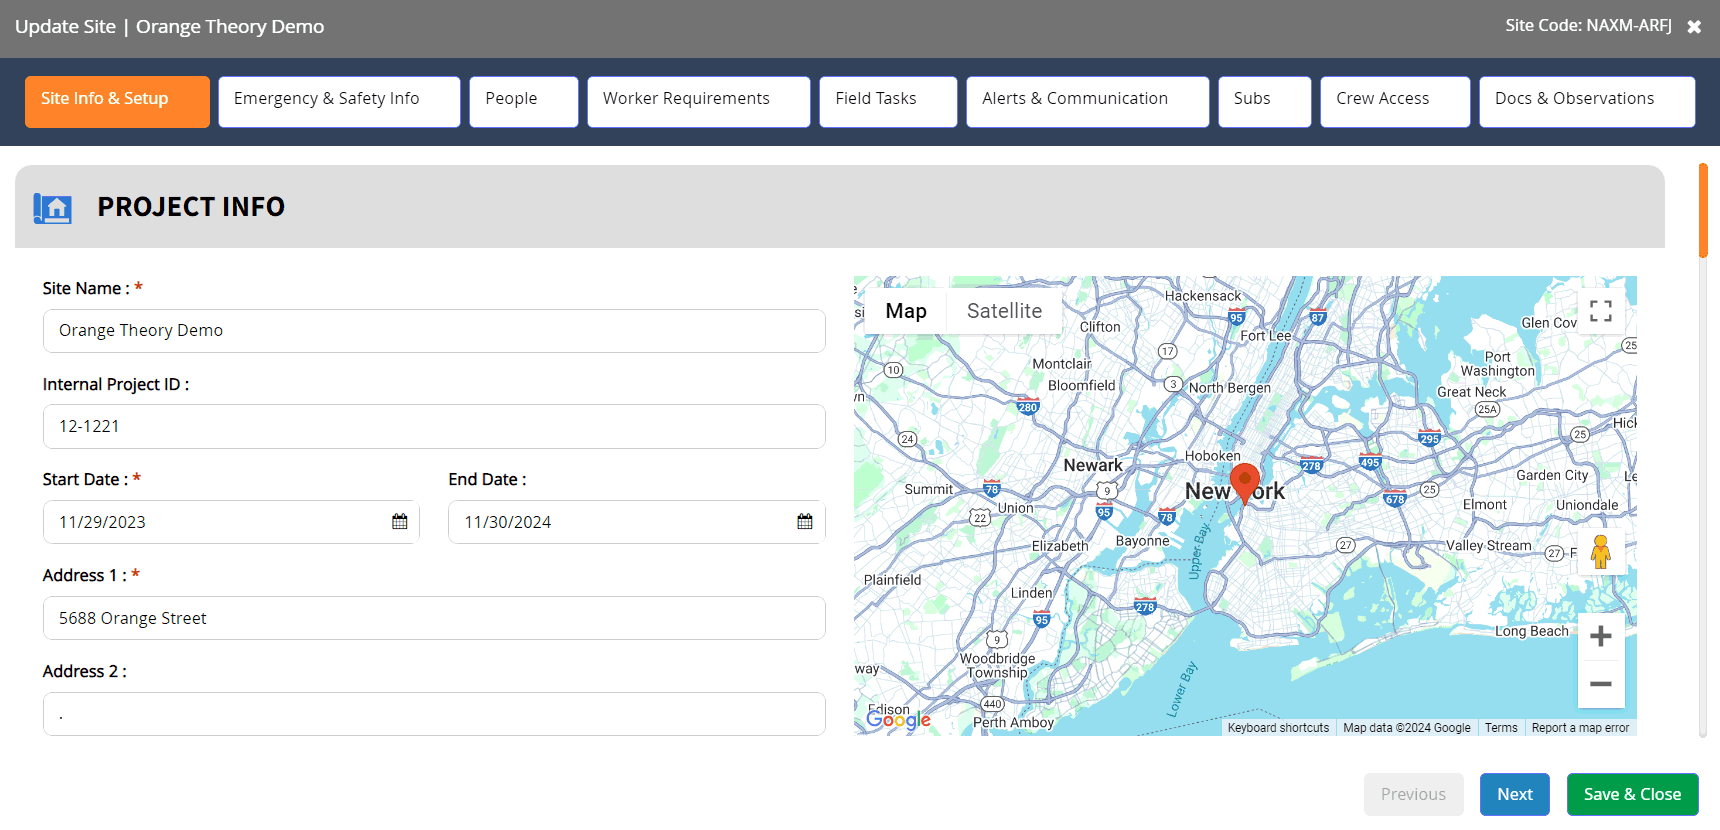Click the Montclair label on the map
Screen dimensions: 1720x830
click(x=1062, y=364)
